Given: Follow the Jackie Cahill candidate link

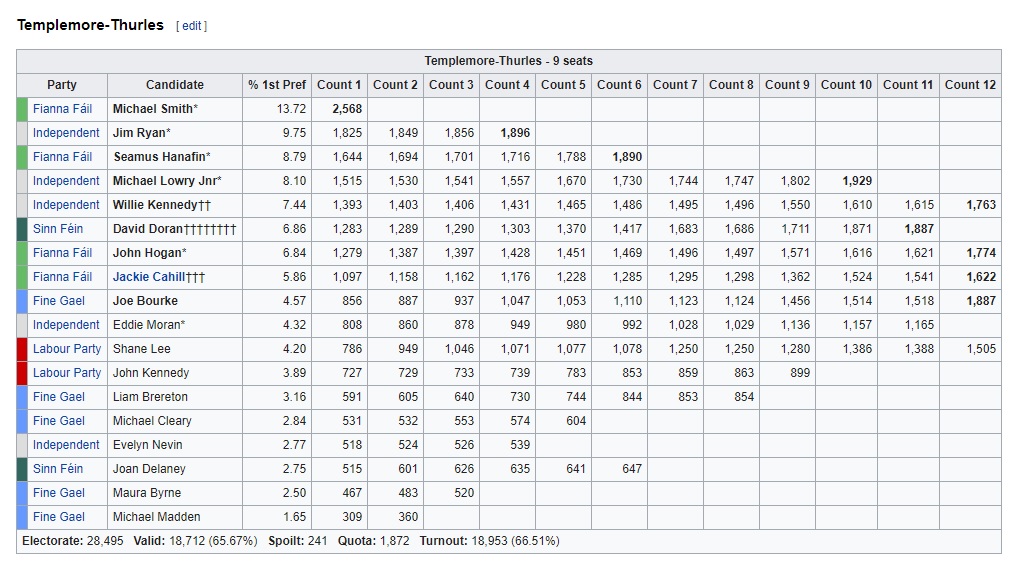Looking at the screenshot, I should click(149, 277).
